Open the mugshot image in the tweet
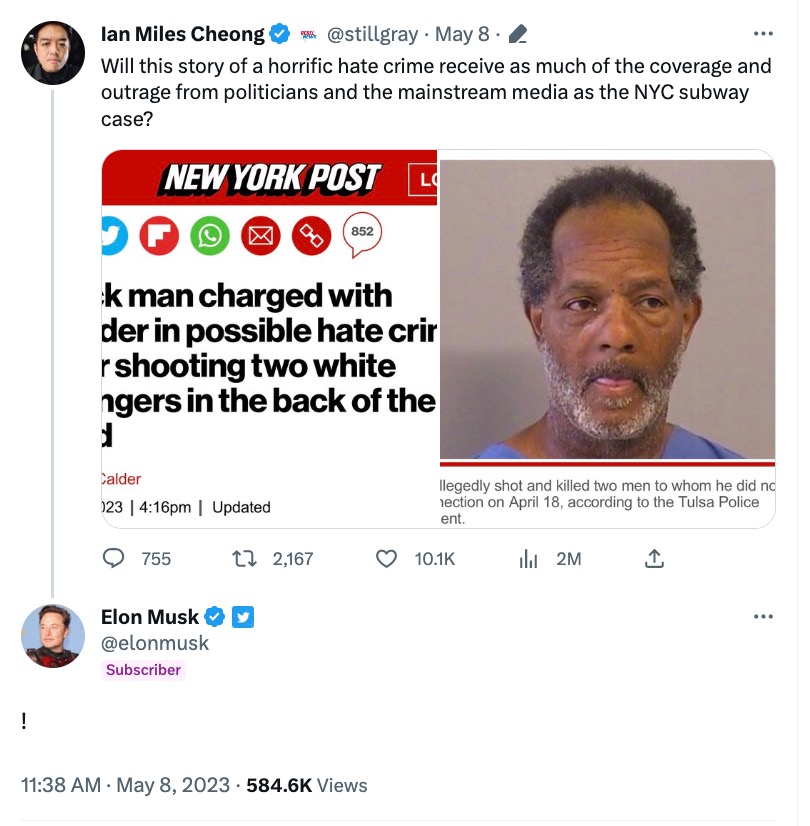Screen dimensions: 810x826 coord(607,310)
